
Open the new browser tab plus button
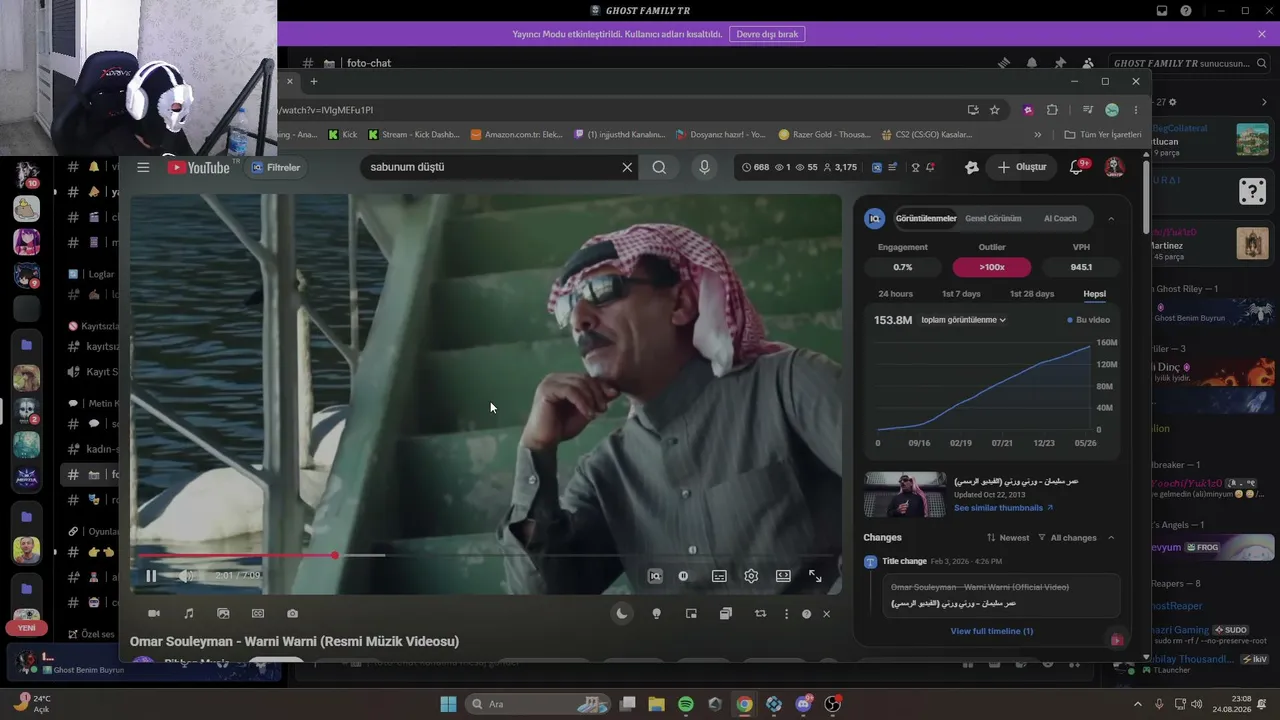313,81
